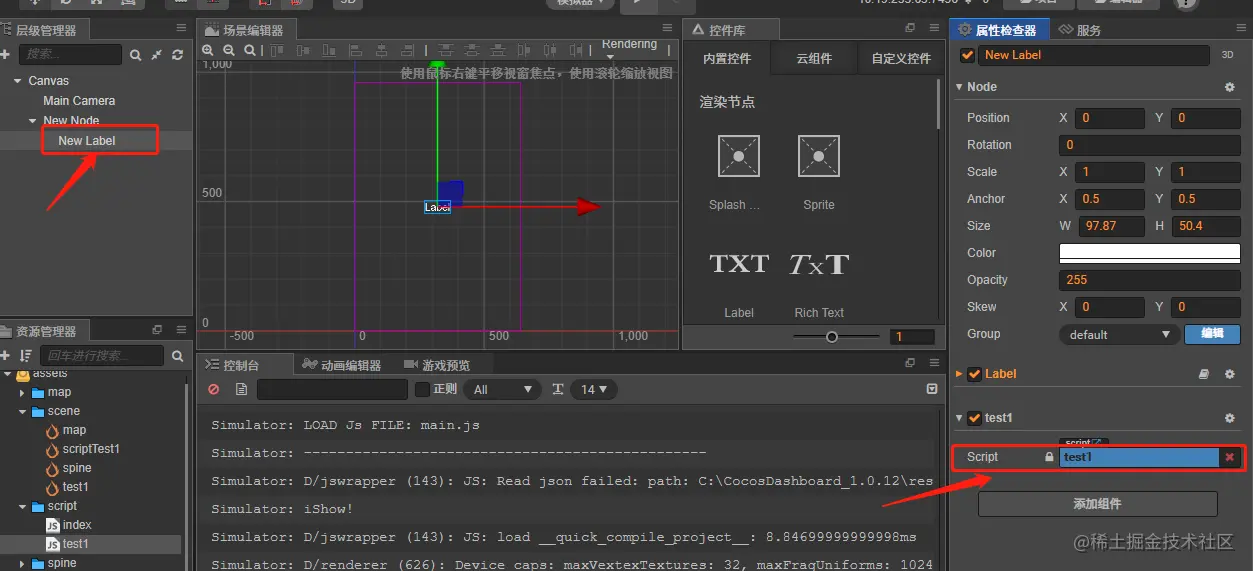The image size is (1253, 571).
Task: Click the Opacity value field
Action: [x=1149, y=280]
